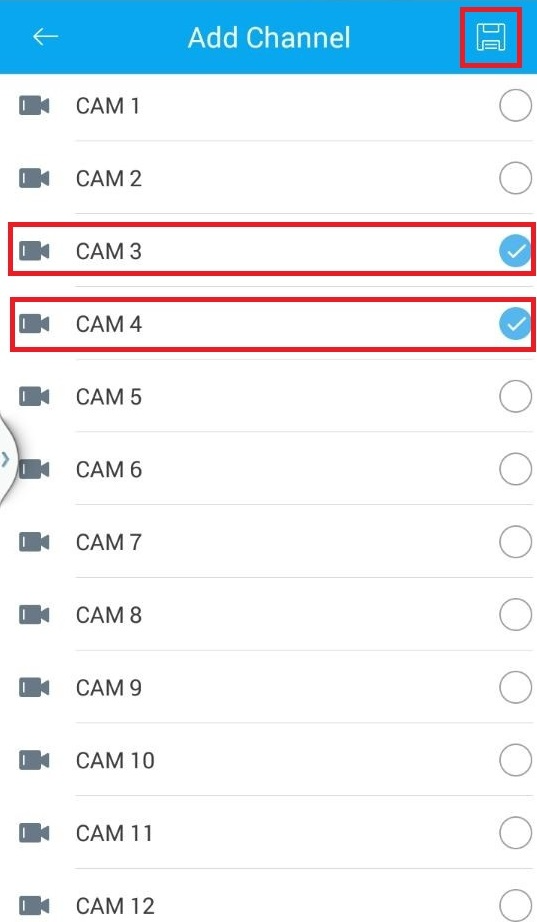
Task: Select the CAM 6 checkbox circle
Action: click(515, 469)
